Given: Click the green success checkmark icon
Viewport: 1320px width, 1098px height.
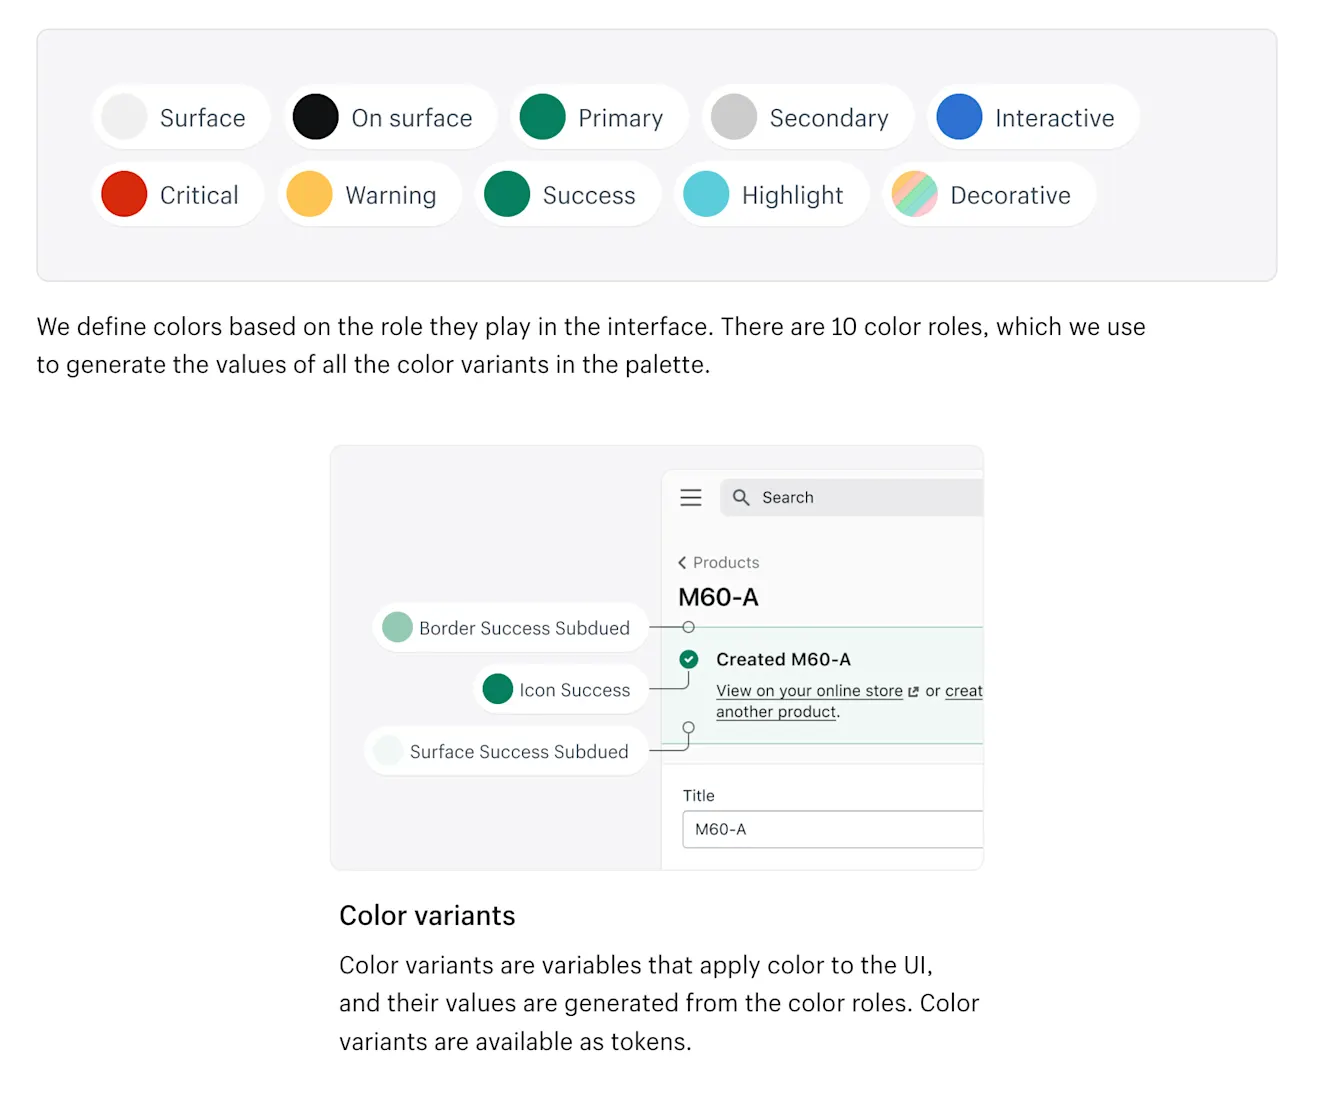Looking at the screenshot, I should pyautogui.click(x=689, y=659).
